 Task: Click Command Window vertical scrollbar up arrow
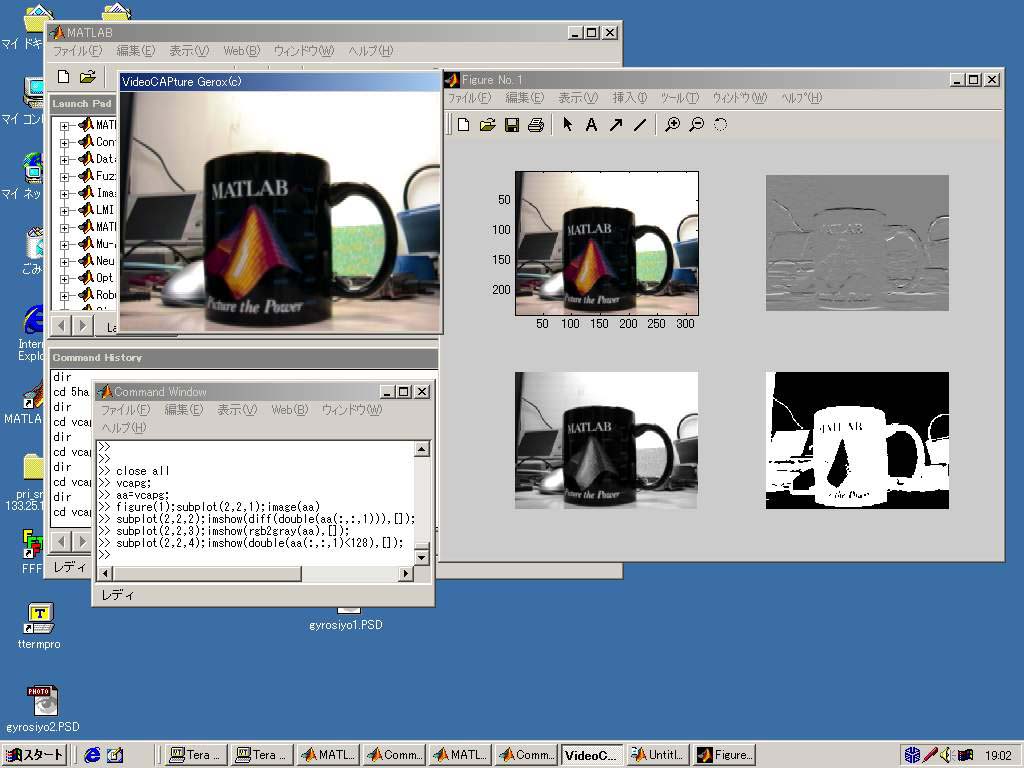pos(422,449)
